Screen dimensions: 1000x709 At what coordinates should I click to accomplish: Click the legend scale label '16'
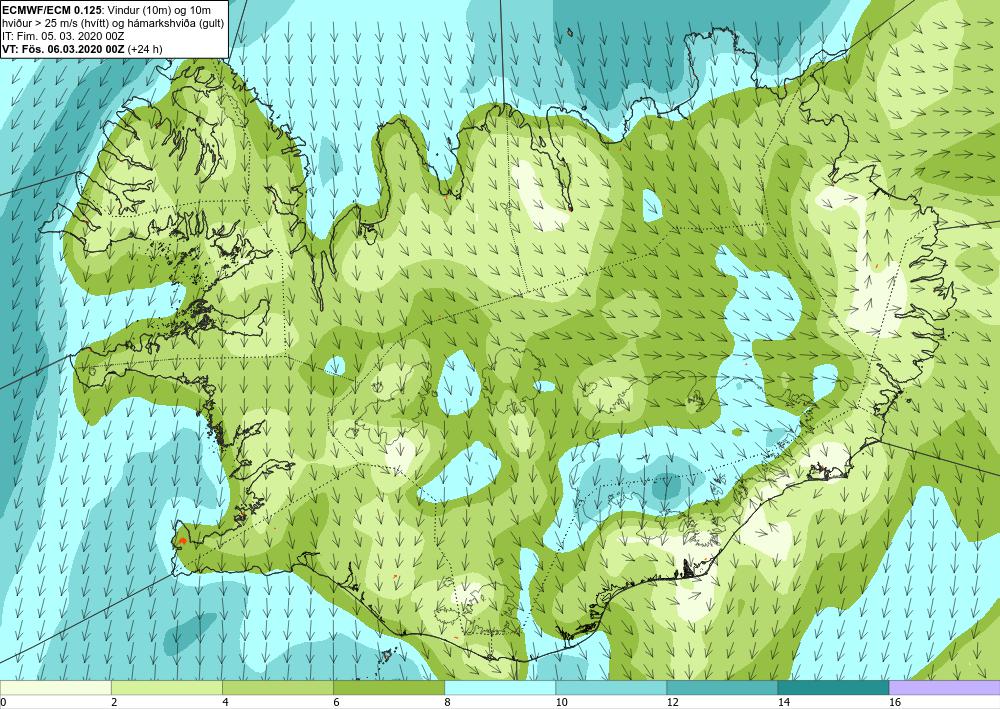click(895, 703)
